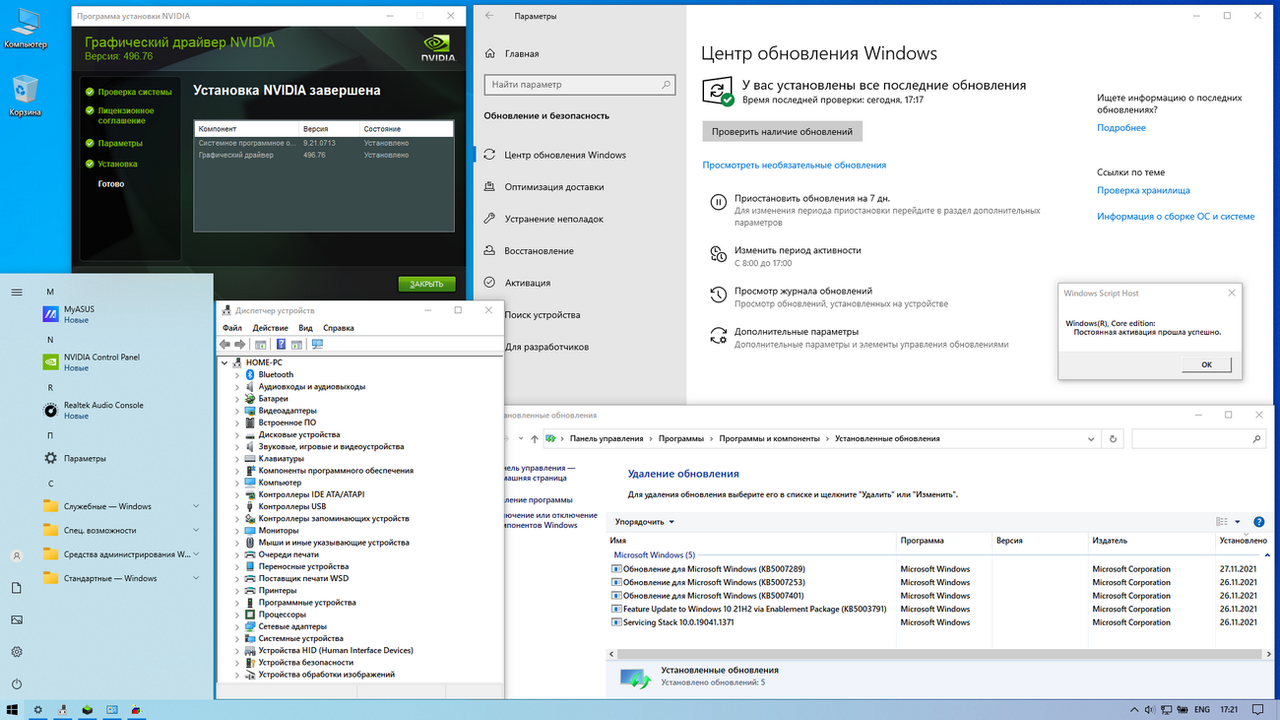Click blue help icon in Installed Updates
This screenshot has width=1280, height=720.
(x=1260, y=521)
